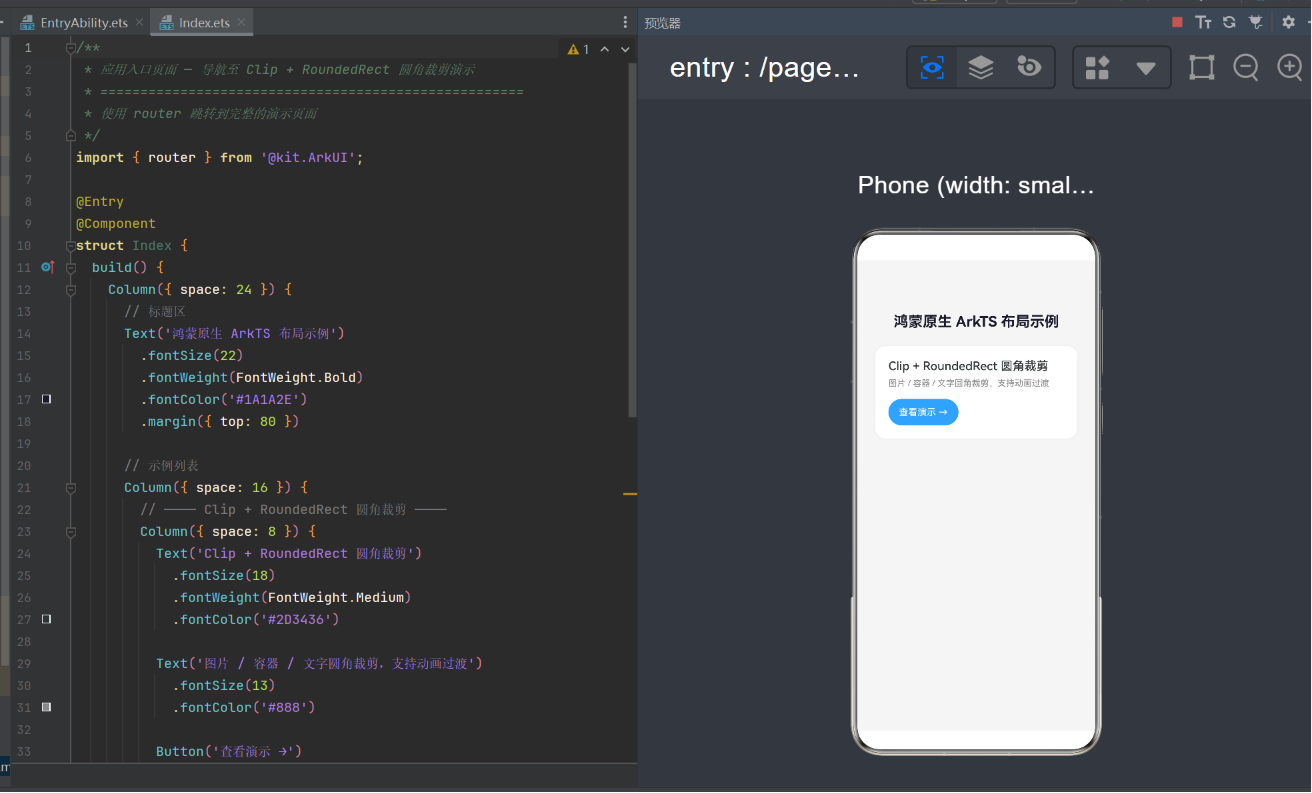The height and width of the screenshot is (793, 1312).
Task: Click the orange warning stripe on the scrollbar
Action: coord(630,493)
